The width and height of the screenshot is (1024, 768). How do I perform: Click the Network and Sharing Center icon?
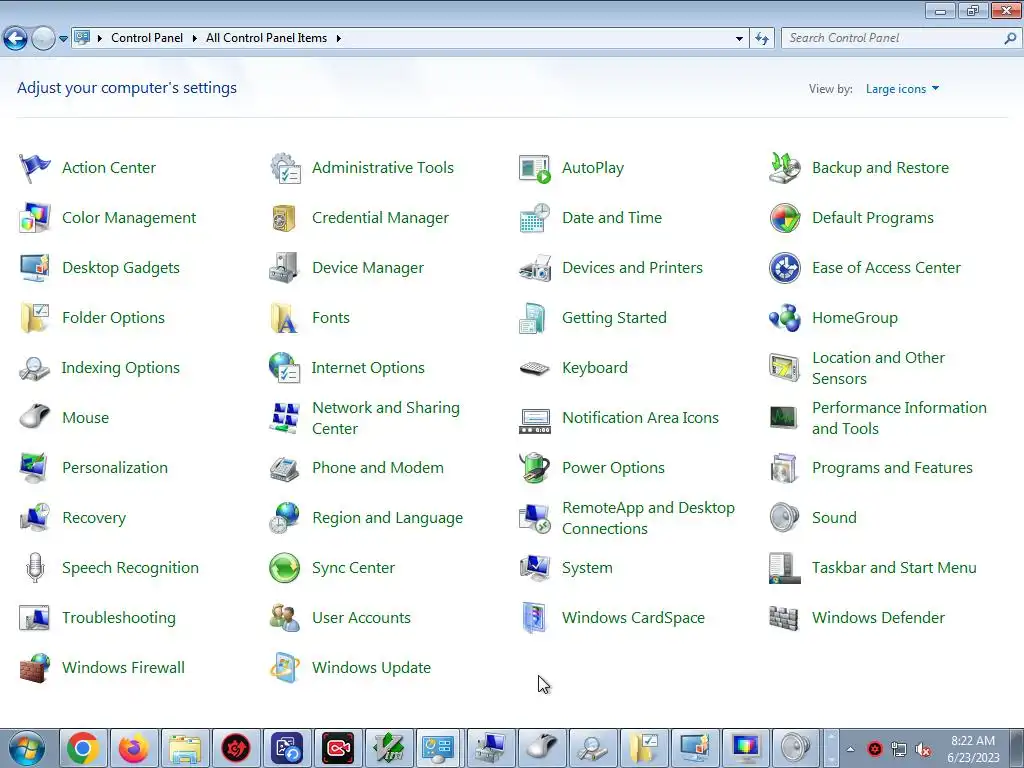click(x=284, y=418)
